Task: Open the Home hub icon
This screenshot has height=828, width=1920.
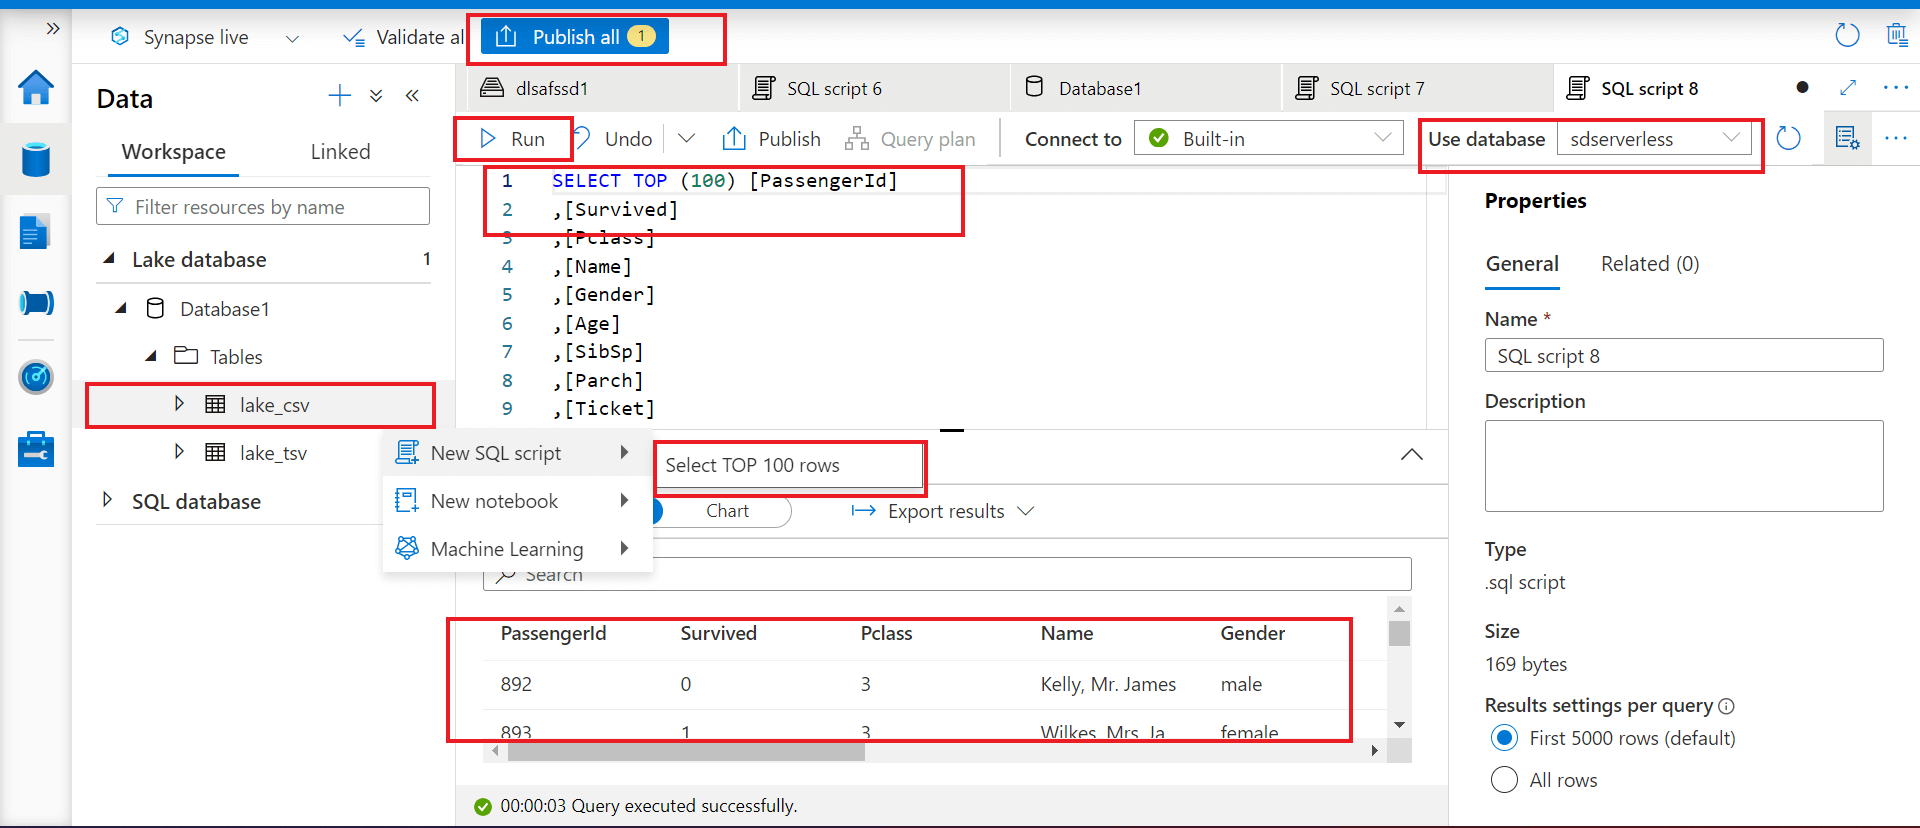Action: click(36, 88)
